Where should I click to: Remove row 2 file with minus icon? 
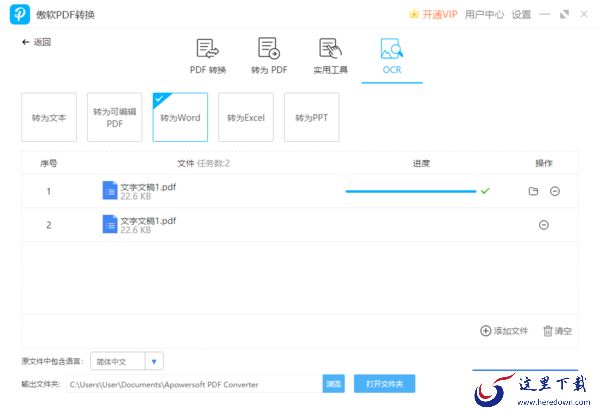543,225
